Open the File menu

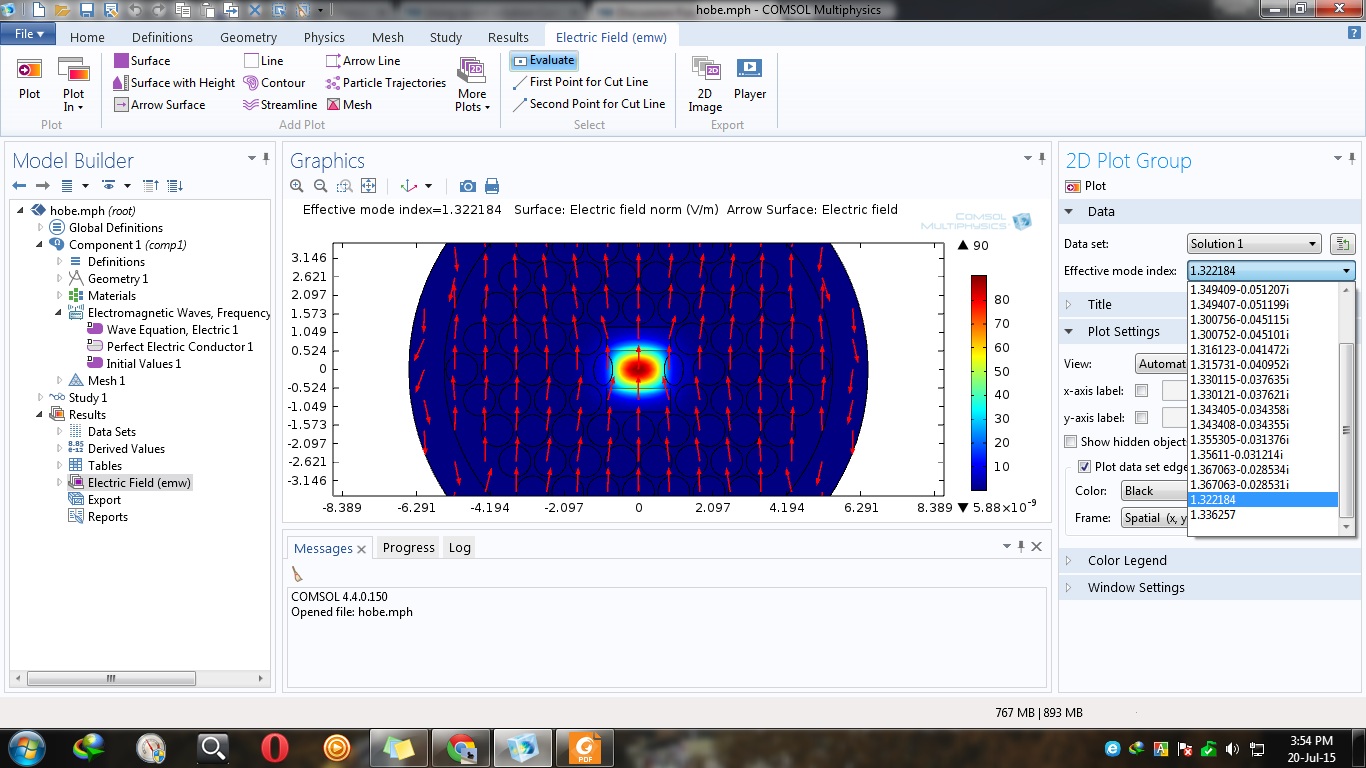pos(29,34)
